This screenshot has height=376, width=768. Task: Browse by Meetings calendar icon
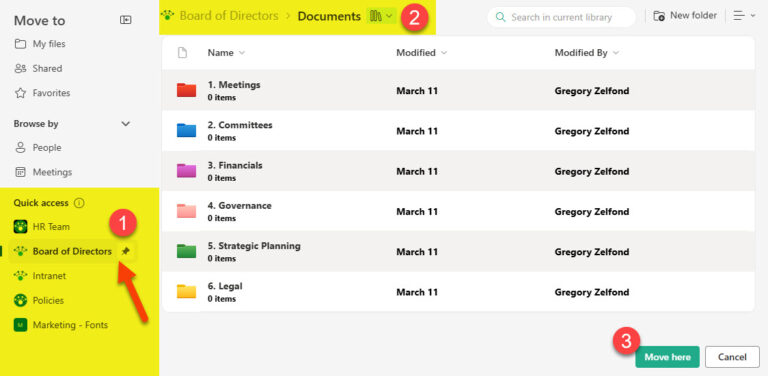tap(20, 172)
